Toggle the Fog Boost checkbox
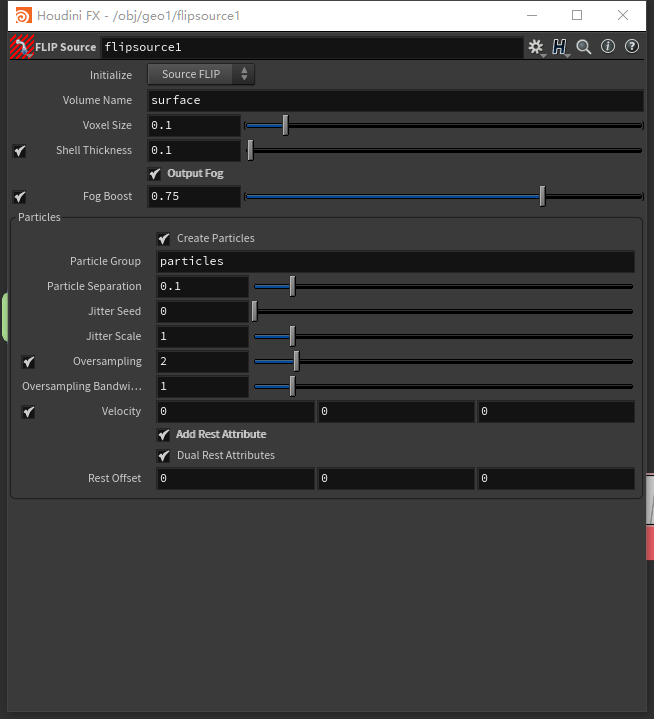This screenshot has height=719, width=654. click(x=19, y=197)
